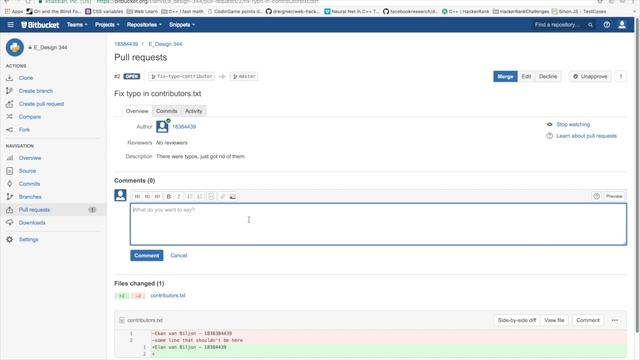640x360 pixels.
Task: Cancel the comment
Action: [x=178, y=256]
